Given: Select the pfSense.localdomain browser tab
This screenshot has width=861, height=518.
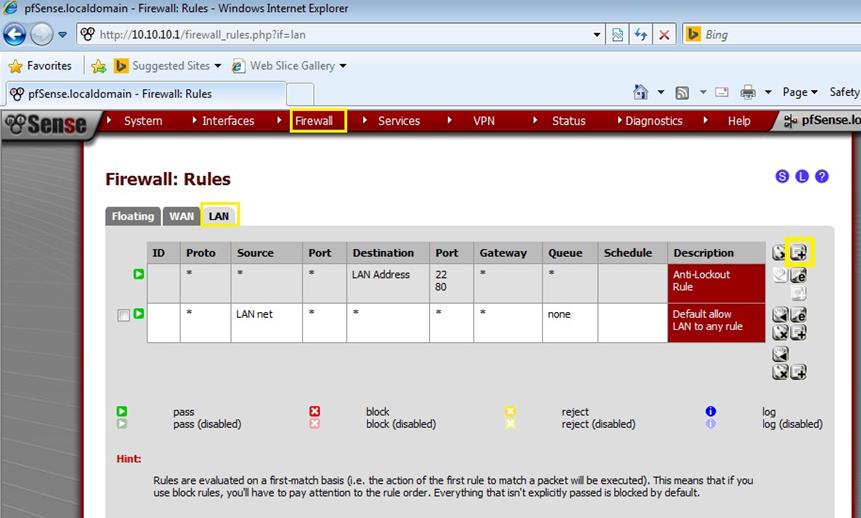Looking at the screenshot, I should coord(146,94).
